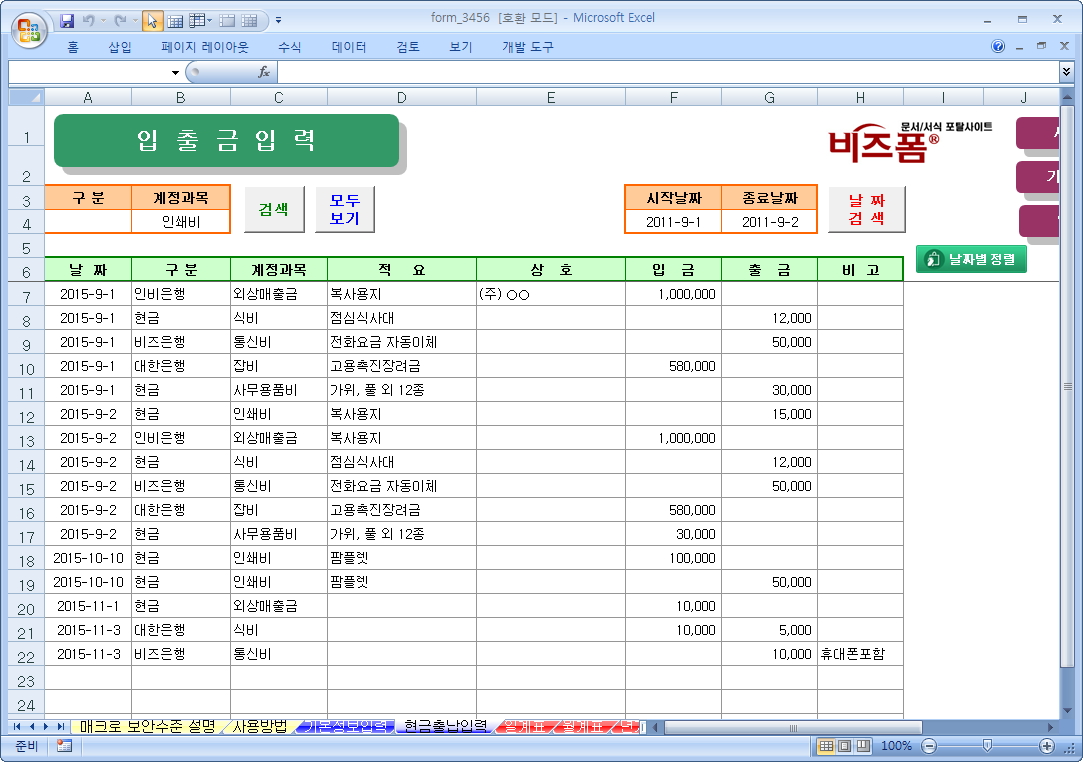This screenshot has height=762, width=1083.
Task: Expand the formula bar with the chevron
Action: 1066,72
